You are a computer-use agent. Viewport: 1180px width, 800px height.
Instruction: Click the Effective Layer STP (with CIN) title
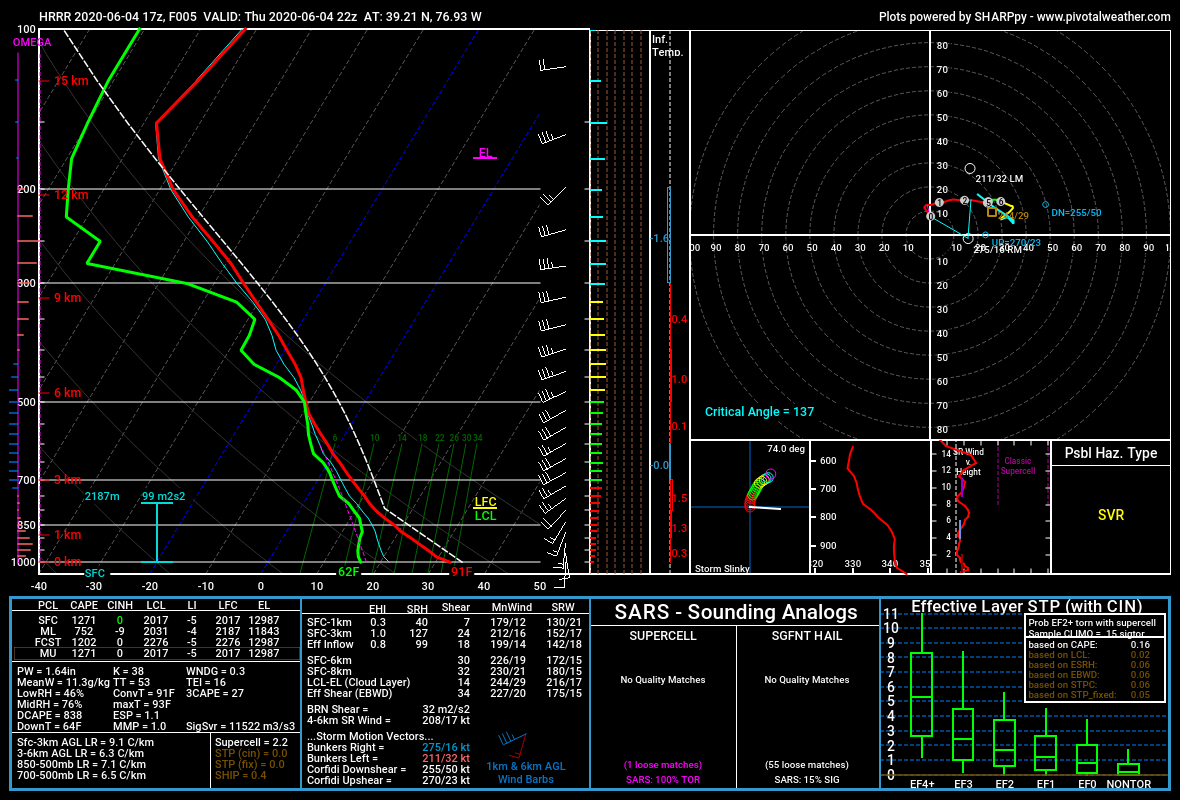pyautogui.click(x=1026, y=607)
